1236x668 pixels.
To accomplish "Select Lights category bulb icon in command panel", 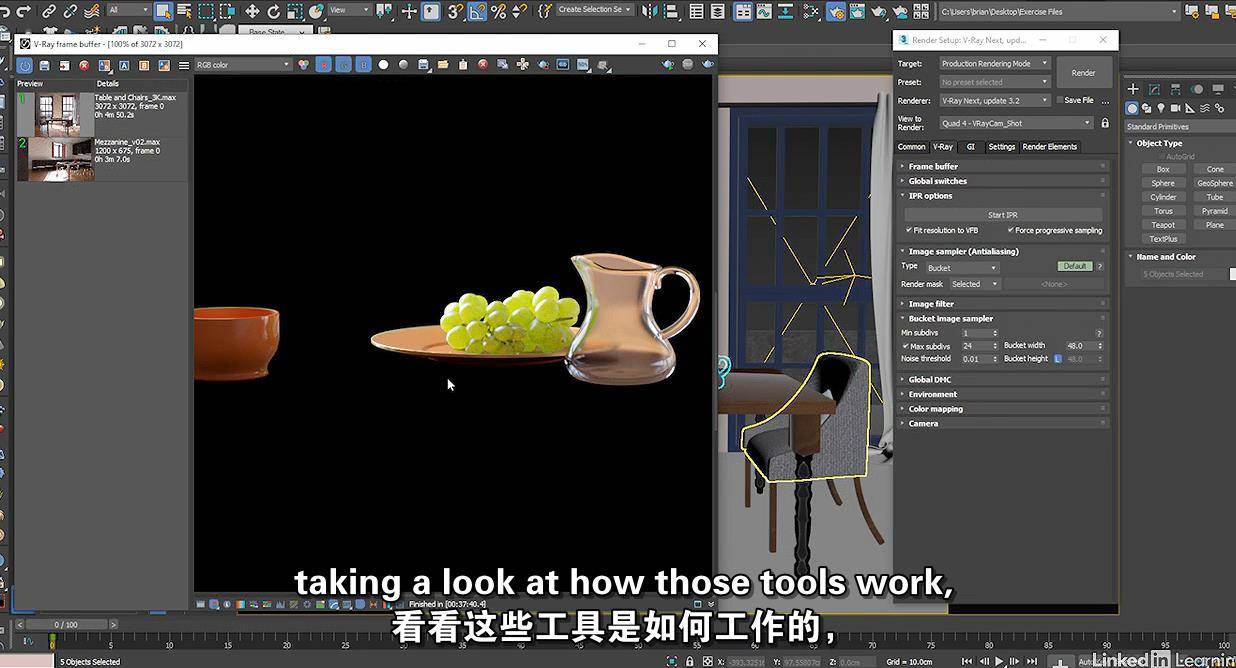I will tap(1161, 108).
